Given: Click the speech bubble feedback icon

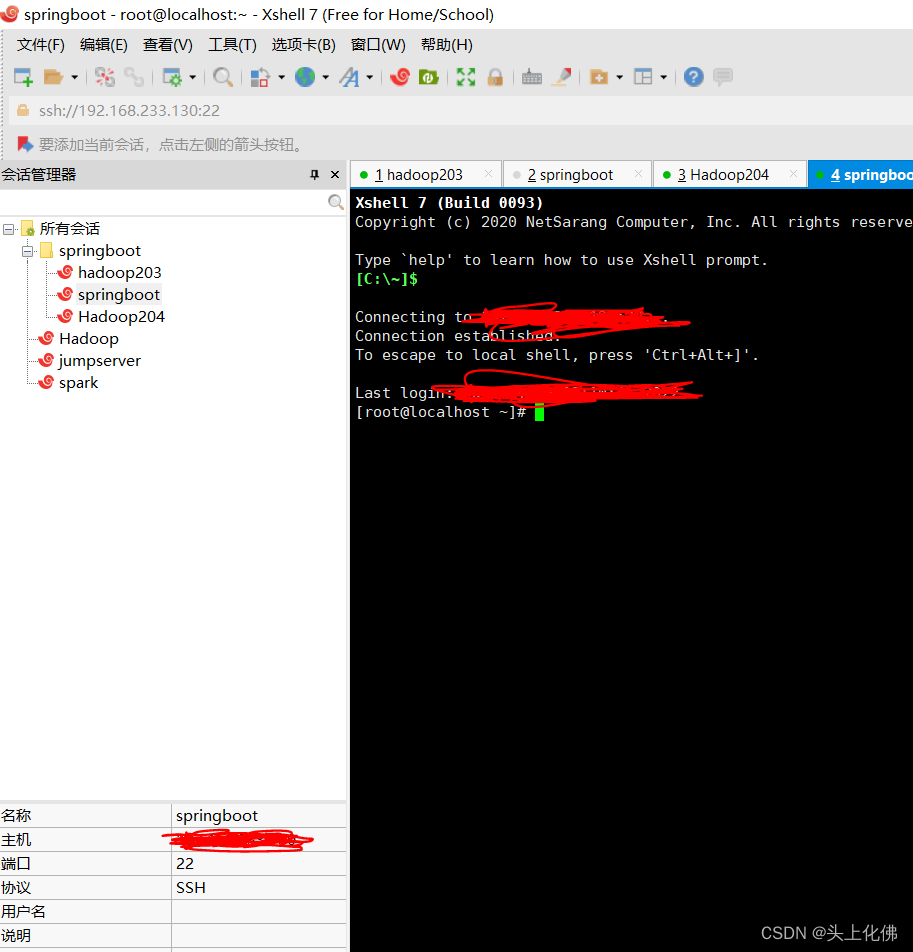Looking at the screenshot, I should click(722, 77).
